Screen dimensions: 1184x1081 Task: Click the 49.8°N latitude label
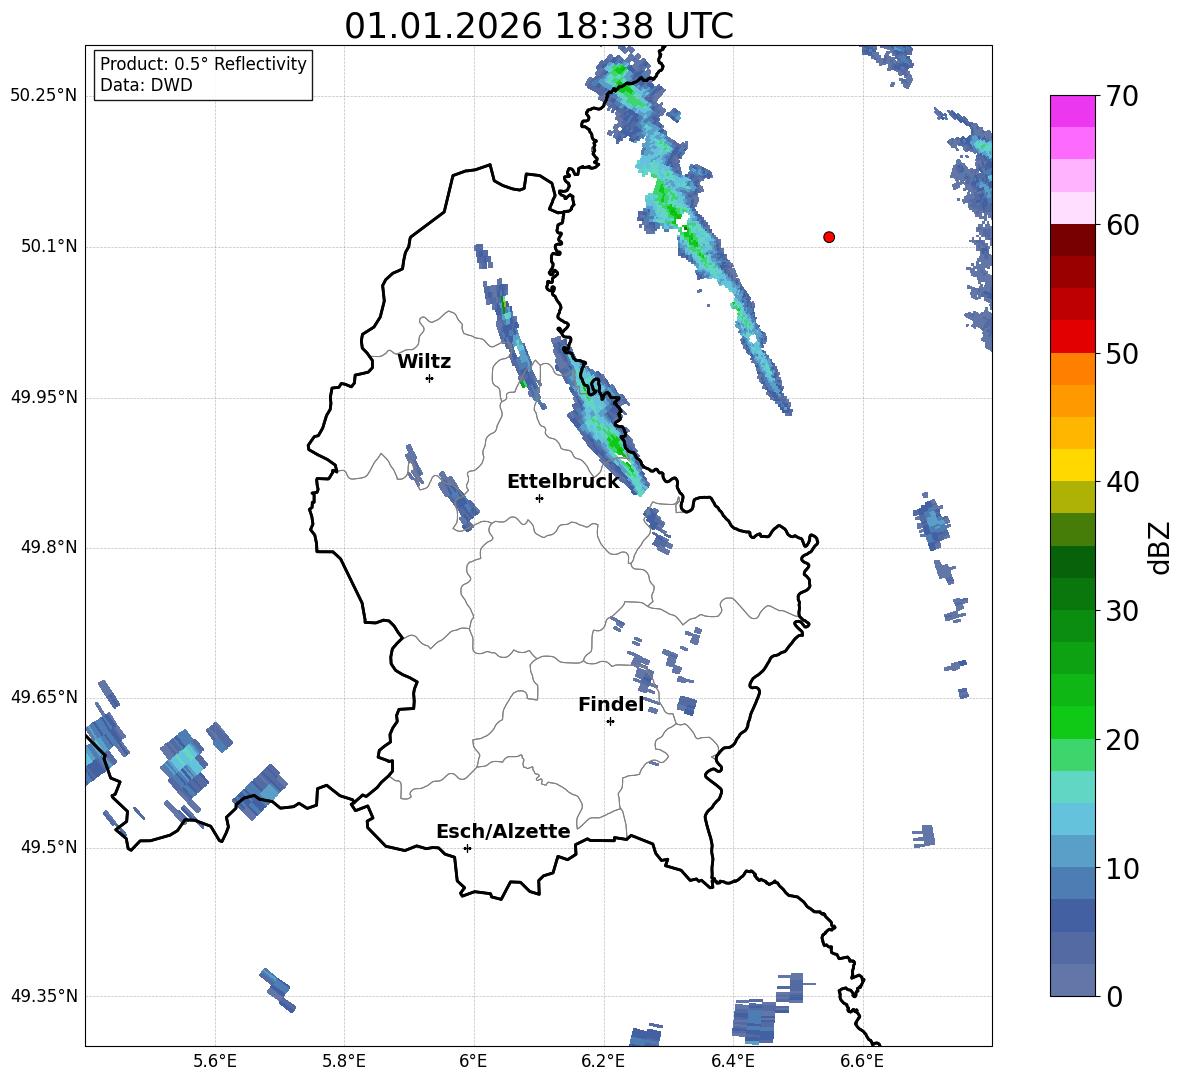[49, 547]
